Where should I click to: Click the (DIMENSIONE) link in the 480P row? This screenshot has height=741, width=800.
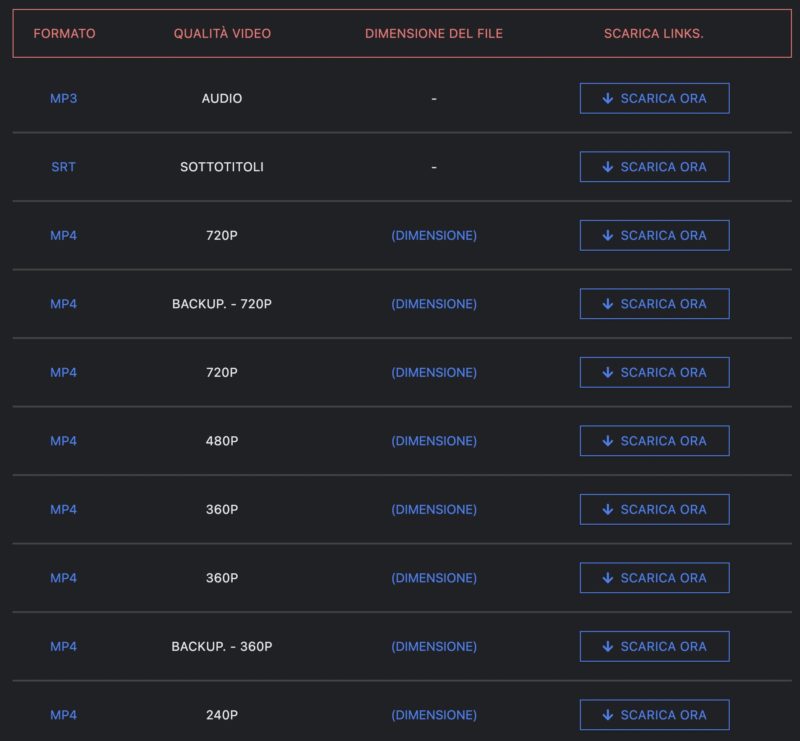point(434,441)
